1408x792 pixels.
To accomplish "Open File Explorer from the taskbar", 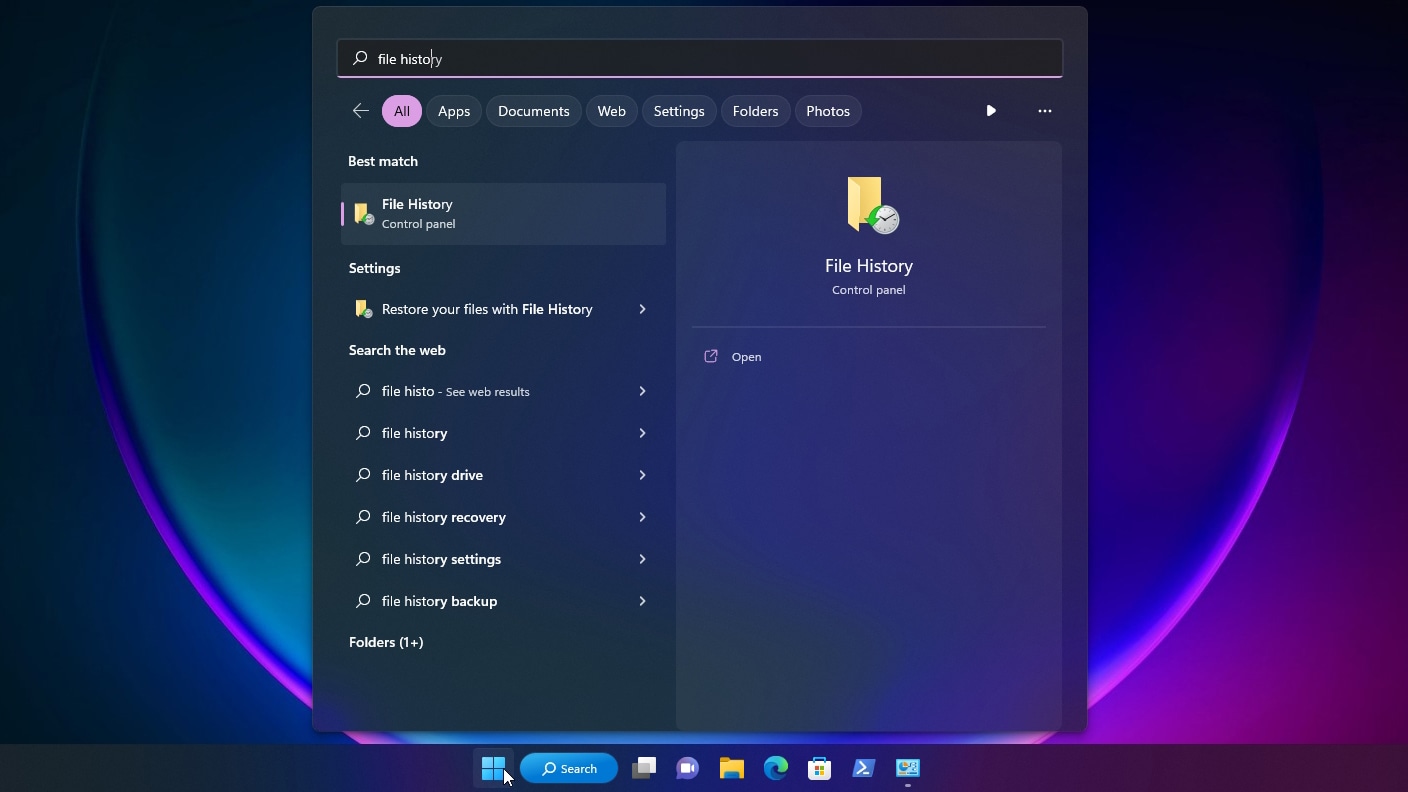I will 731,768.
